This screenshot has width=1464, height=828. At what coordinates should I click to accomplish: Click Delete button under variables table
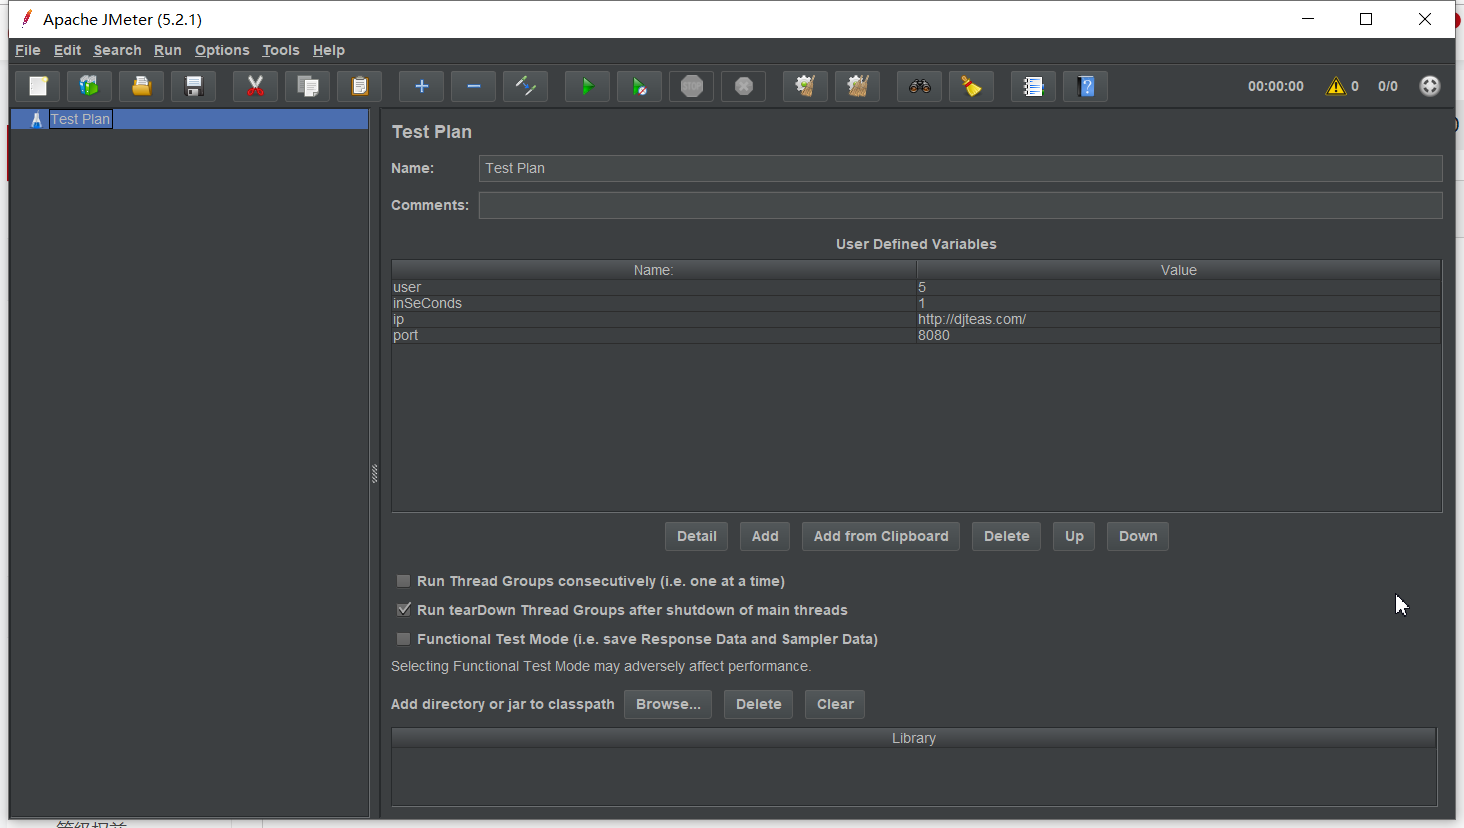1007,536
